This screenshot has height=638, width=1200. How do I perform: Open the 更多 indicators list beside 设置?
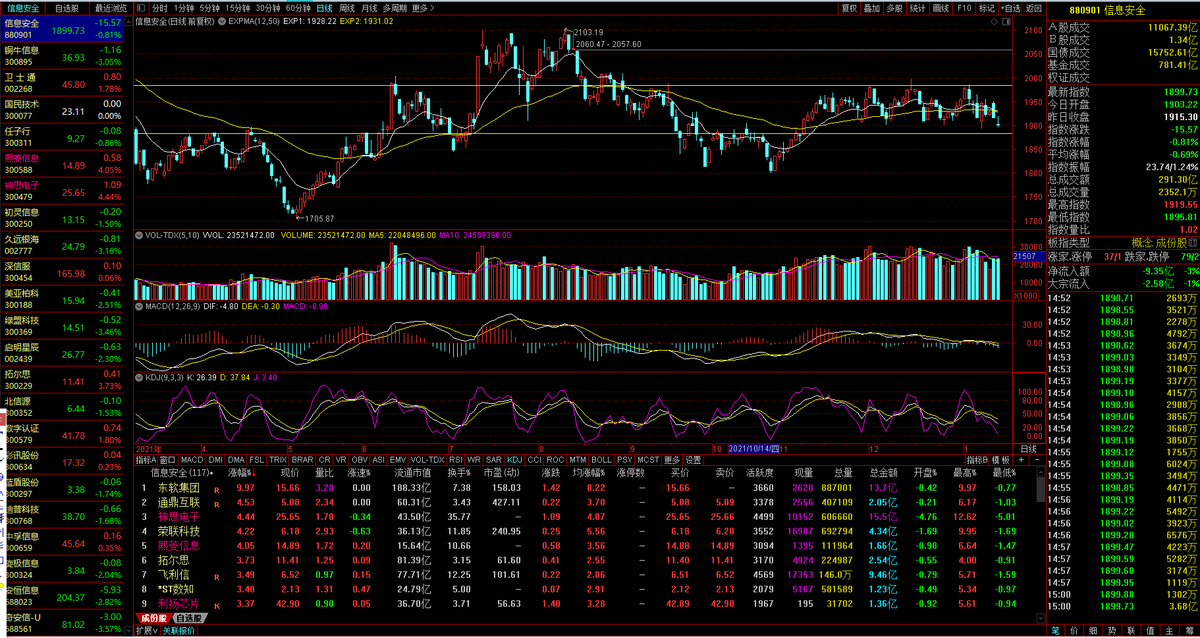coord(671,460)
